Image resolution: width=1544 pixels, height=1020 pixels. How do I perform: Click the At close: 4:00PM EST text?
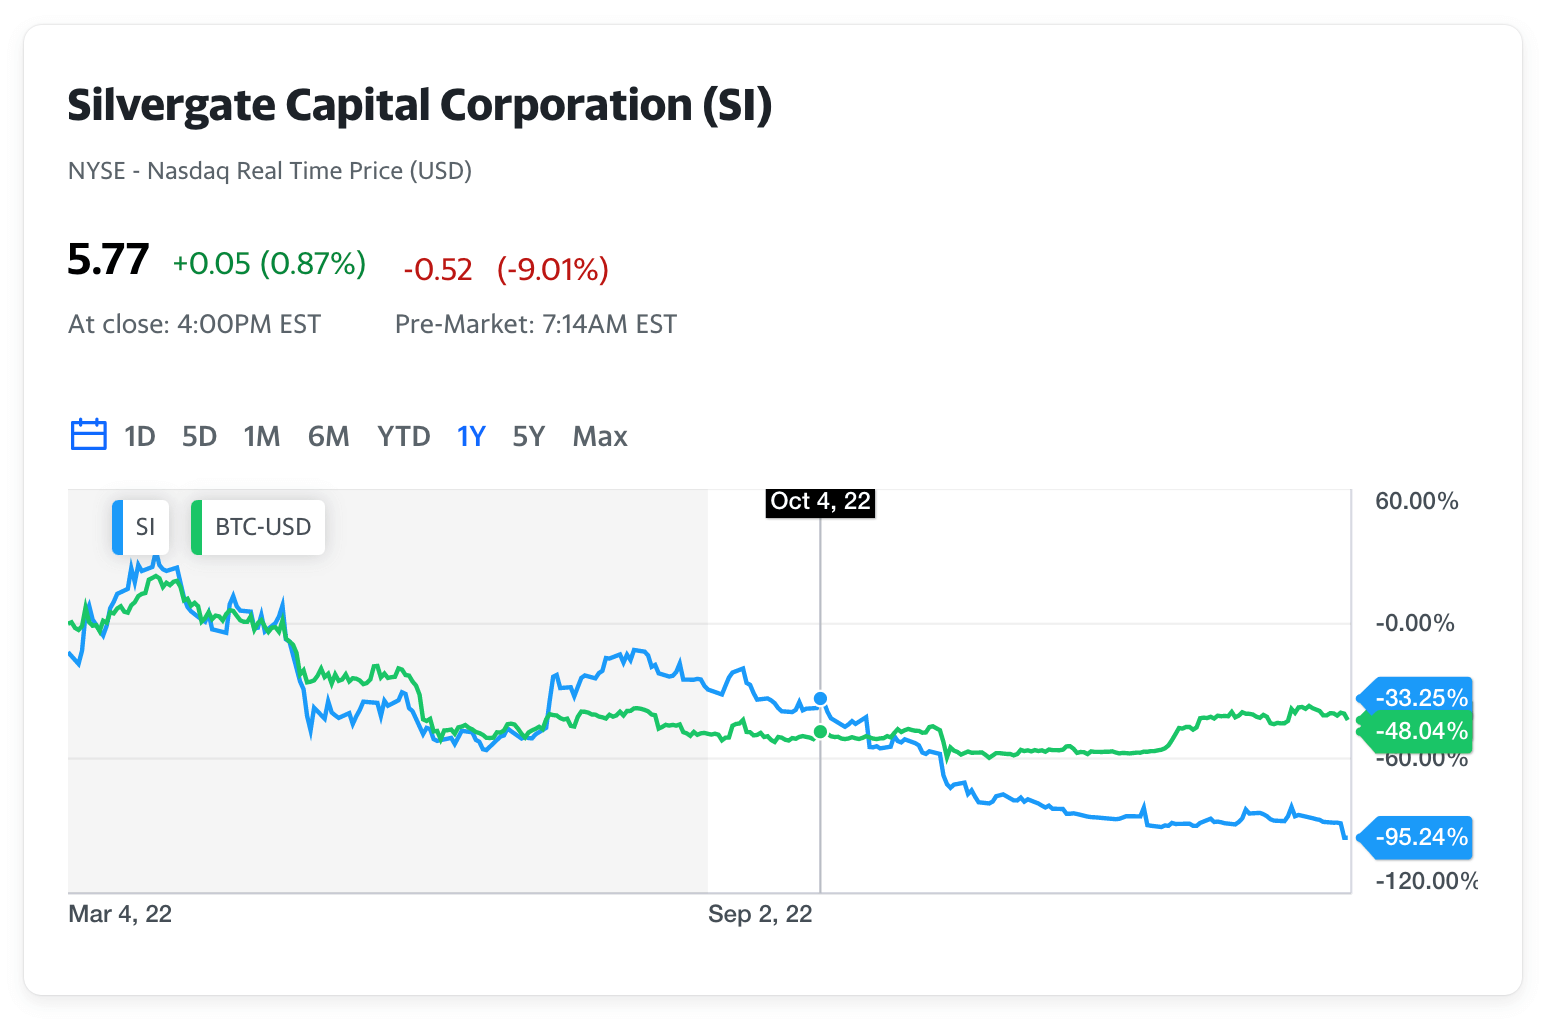click(195, 324)
